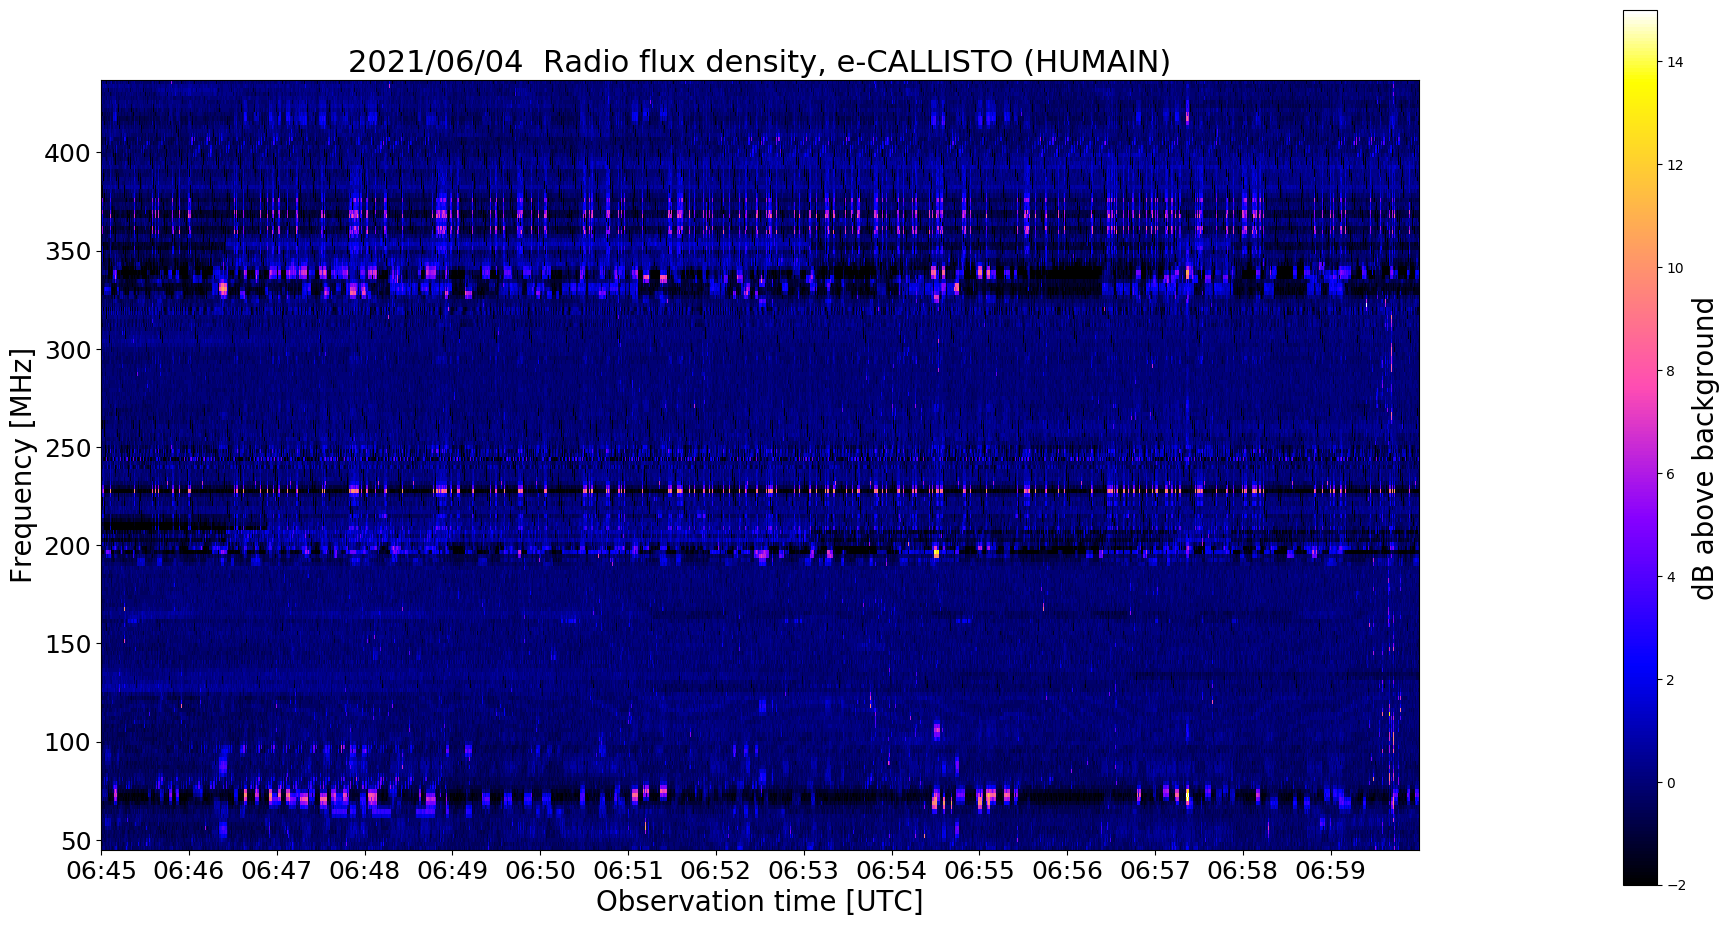The height and width of the screenshot is (927, 1730).
Task: Click the 150 MHz frequency tick label
Action: [68, 644]
